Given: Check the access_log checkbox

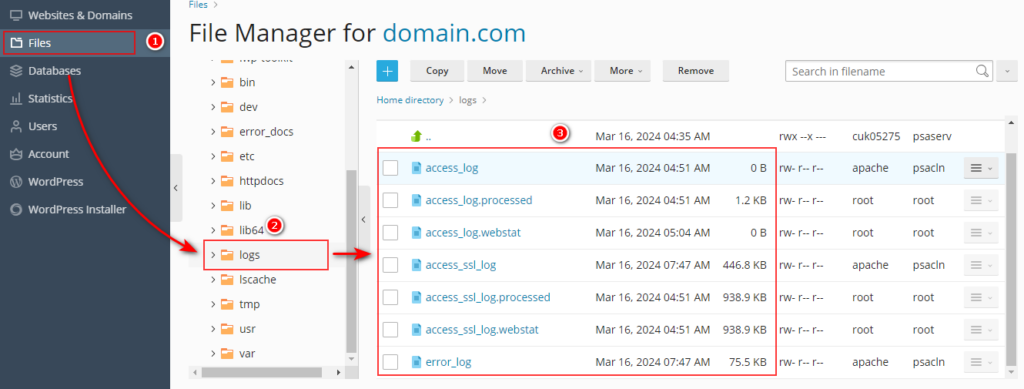Looking at the screenshot, I should point(391,168).
